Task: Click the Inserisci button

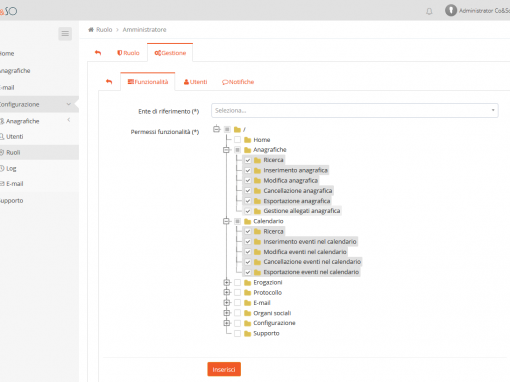Action: coord(224,369)
